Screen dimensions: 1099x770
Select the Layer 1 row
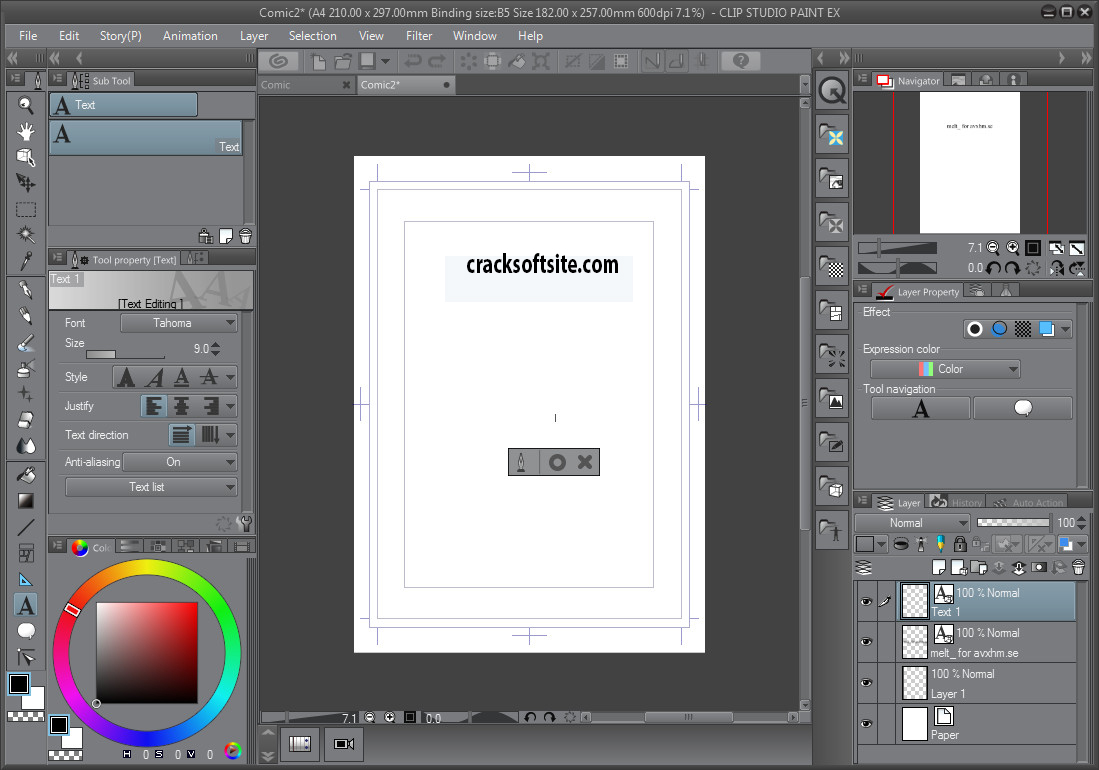click(987, 683)
